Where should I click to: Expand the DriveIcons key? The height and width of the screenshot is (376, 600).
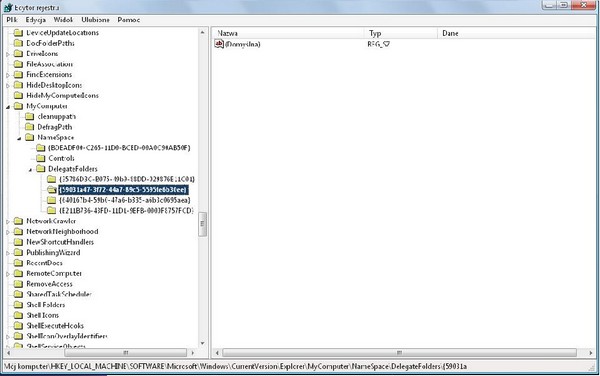(x=8, y=54)
